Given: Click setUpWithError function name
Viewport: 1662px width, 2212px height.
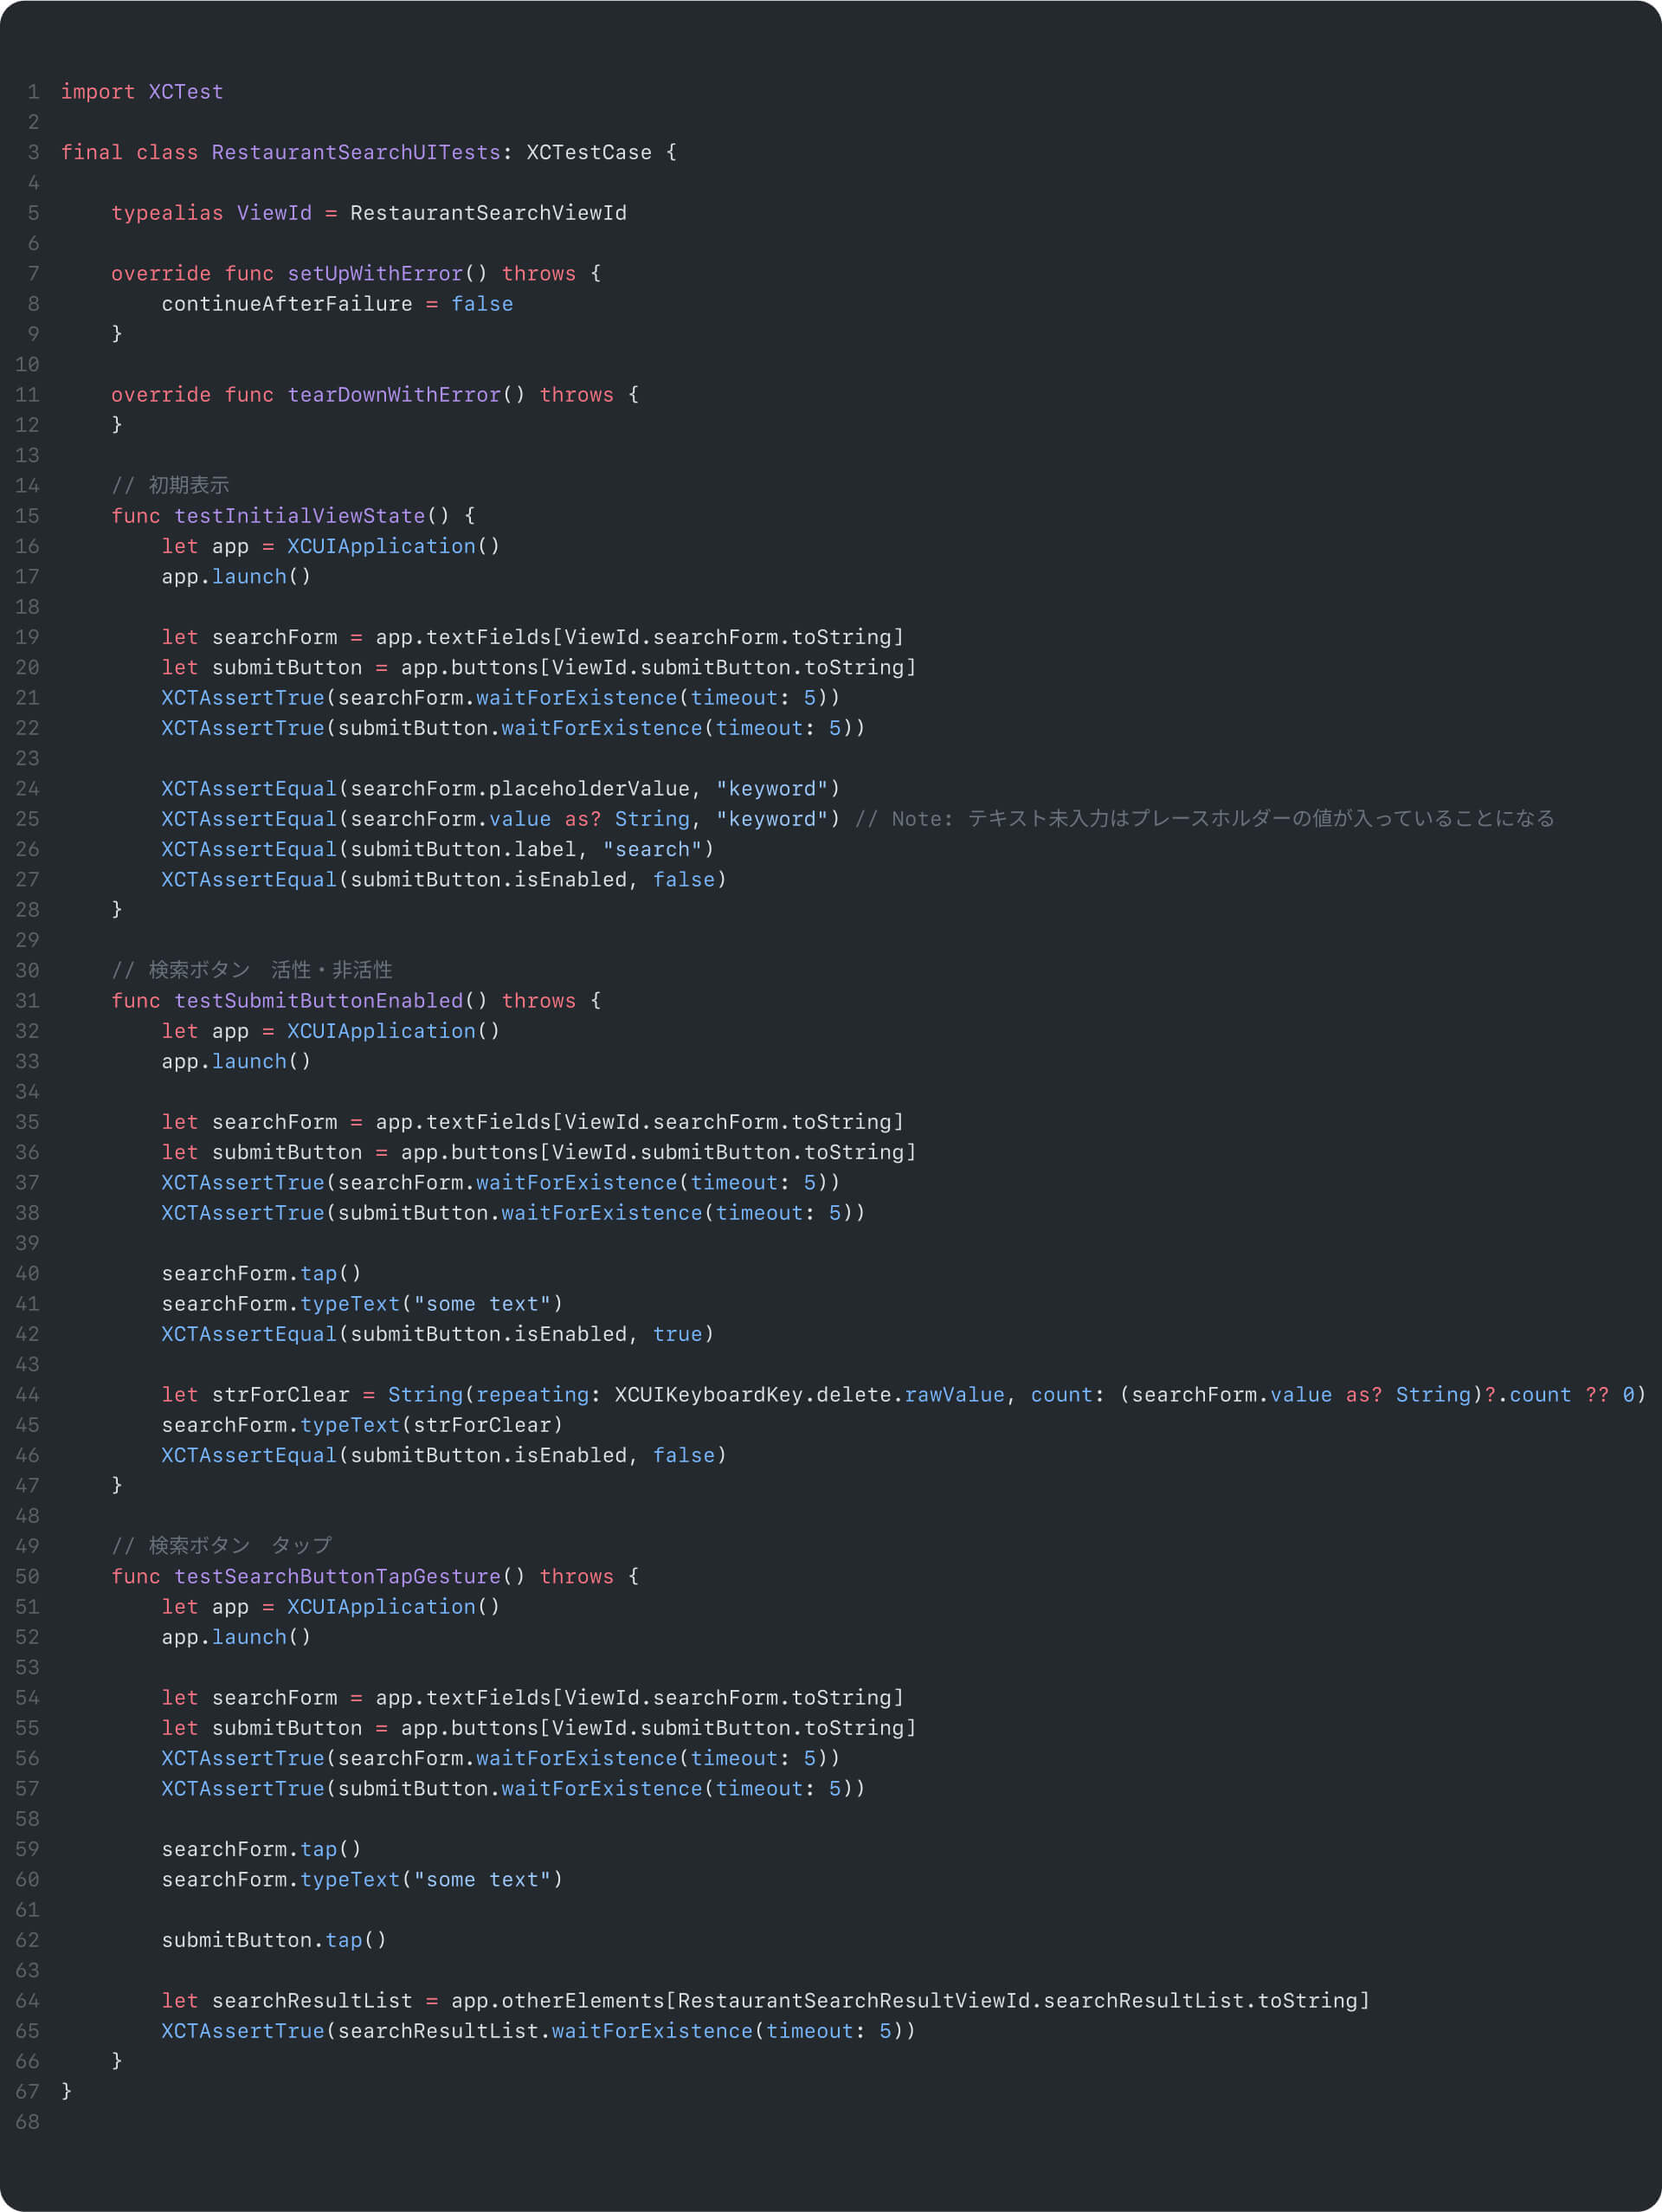Looking at the screenshot, I should coord(375,274).
